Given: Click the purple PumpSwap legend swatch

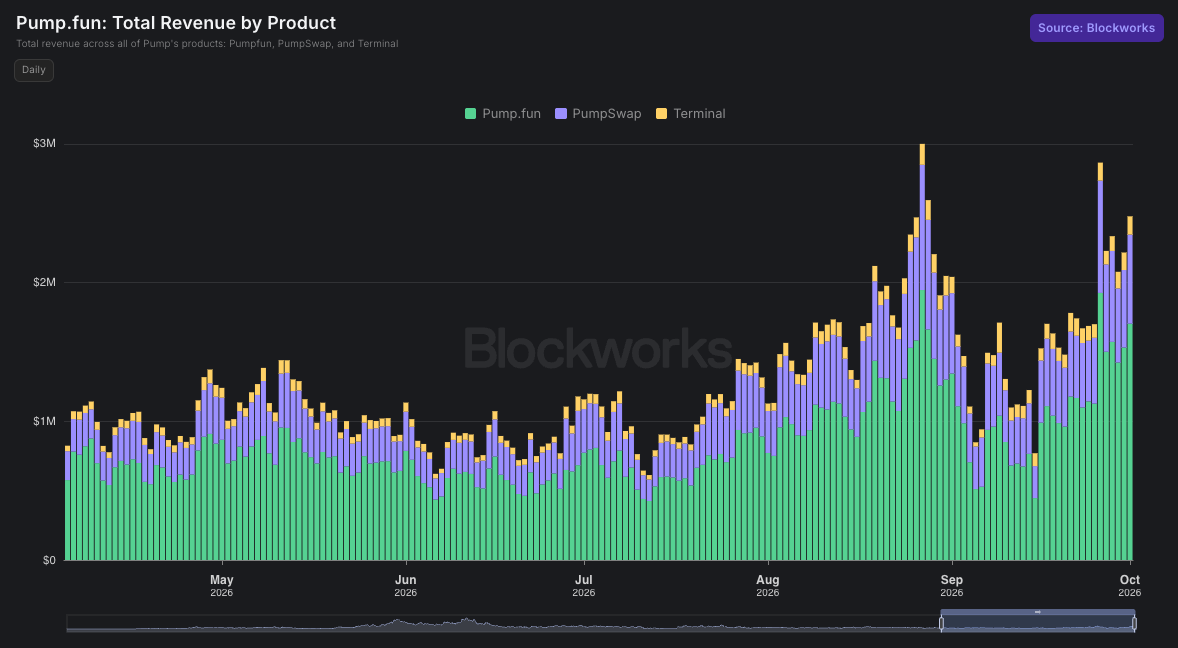Looking at the screenshot, I should tap(560, 113).
